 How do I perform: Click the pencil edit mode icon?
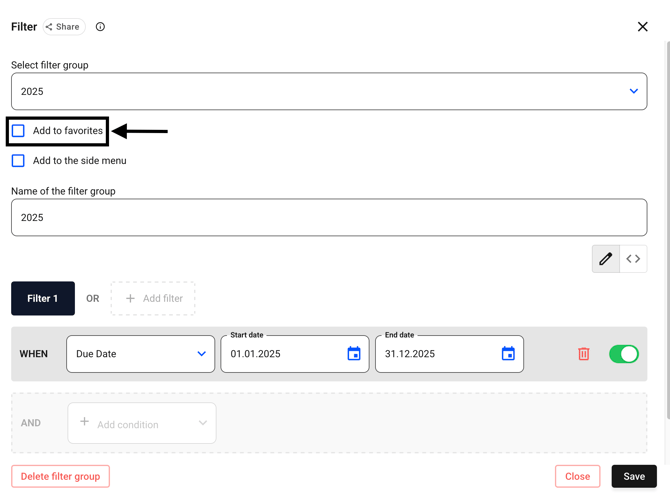point(605,259)
